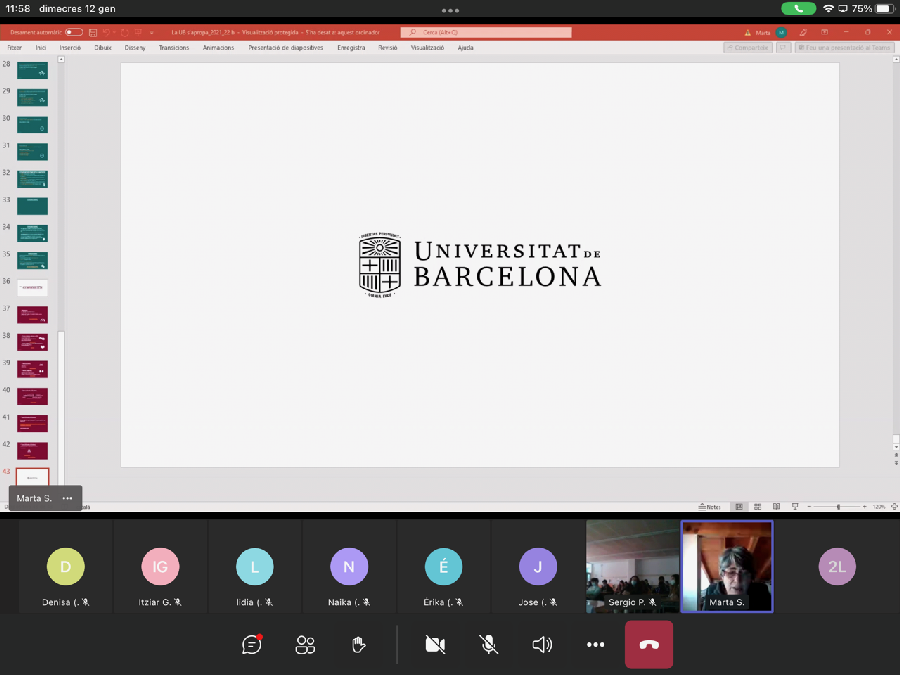Toggle the autosave switch in PowerPoint
The width and height of the screenshot is (900, 675).
(74, 32)
